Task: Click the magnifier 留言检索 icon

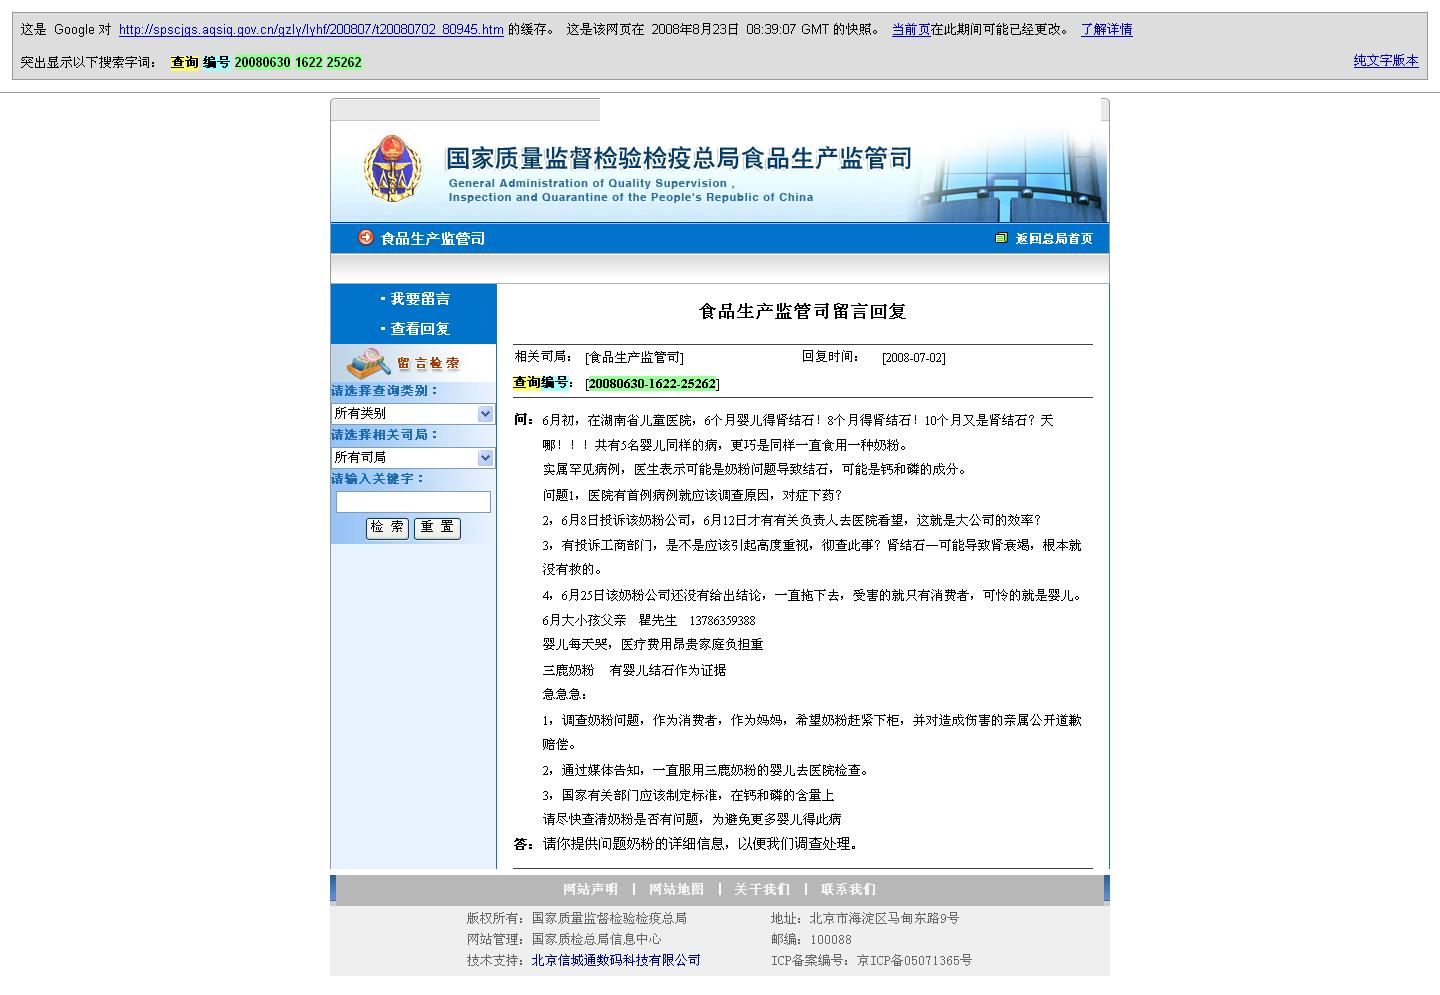Action: click(370, 362)
